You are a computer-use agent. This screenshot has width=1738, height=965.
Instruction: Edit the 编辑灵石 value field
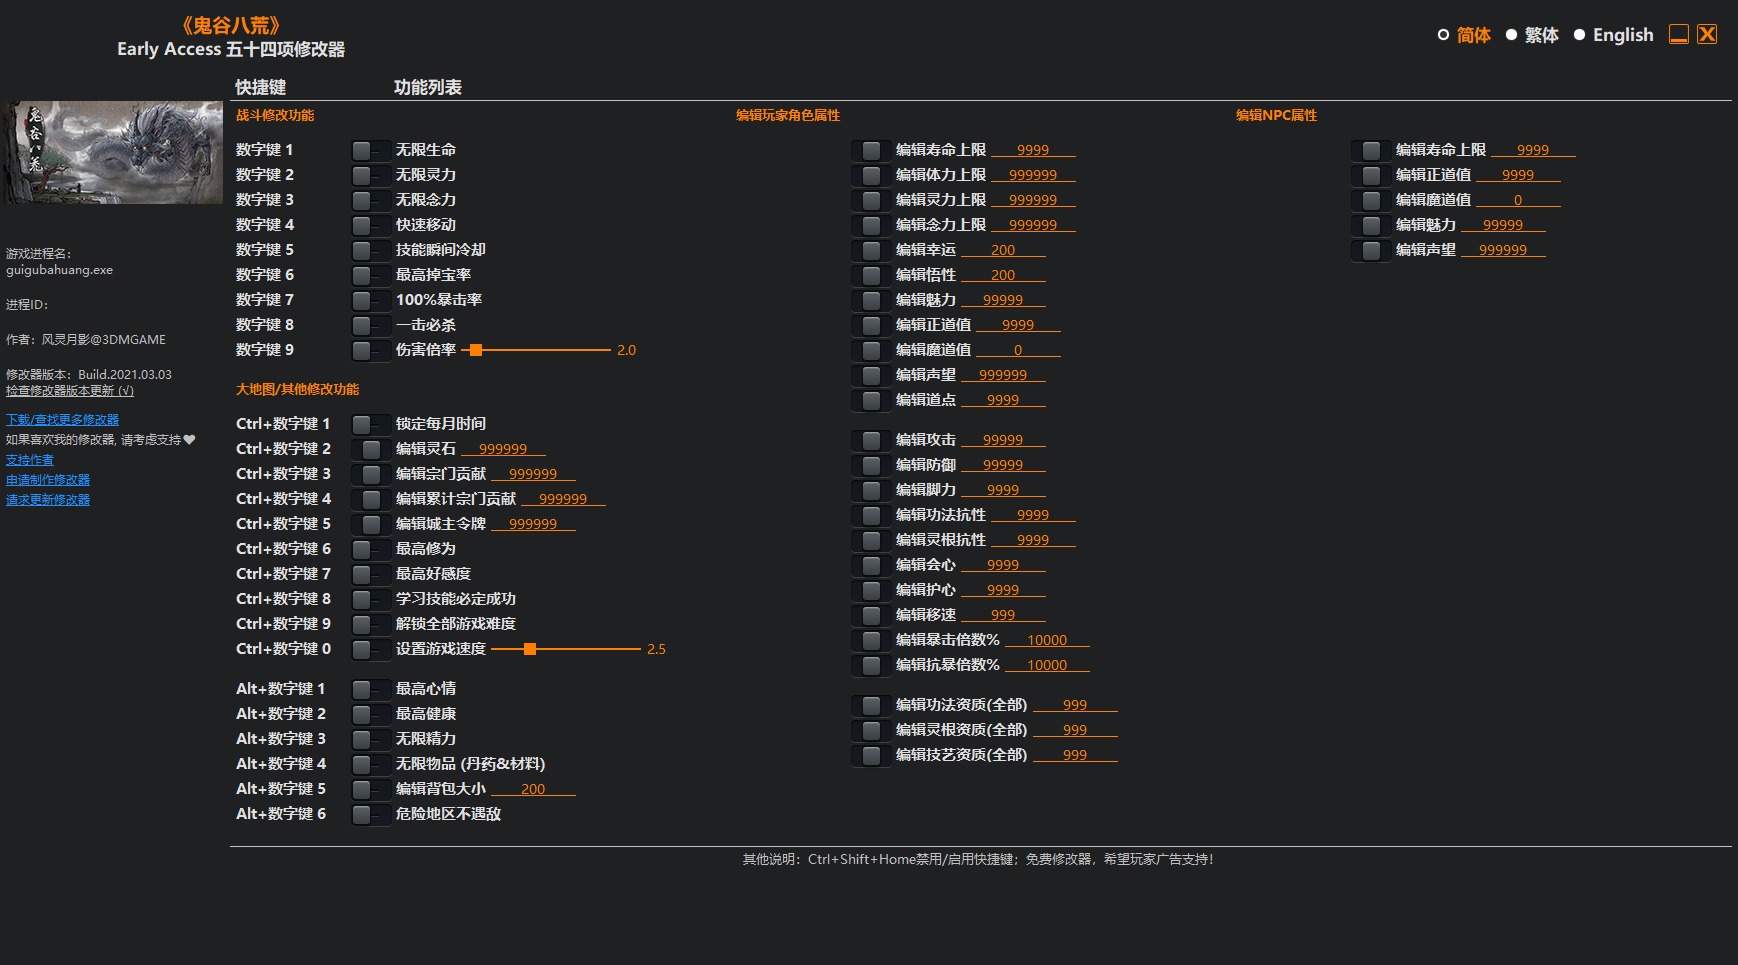[503, 449]
